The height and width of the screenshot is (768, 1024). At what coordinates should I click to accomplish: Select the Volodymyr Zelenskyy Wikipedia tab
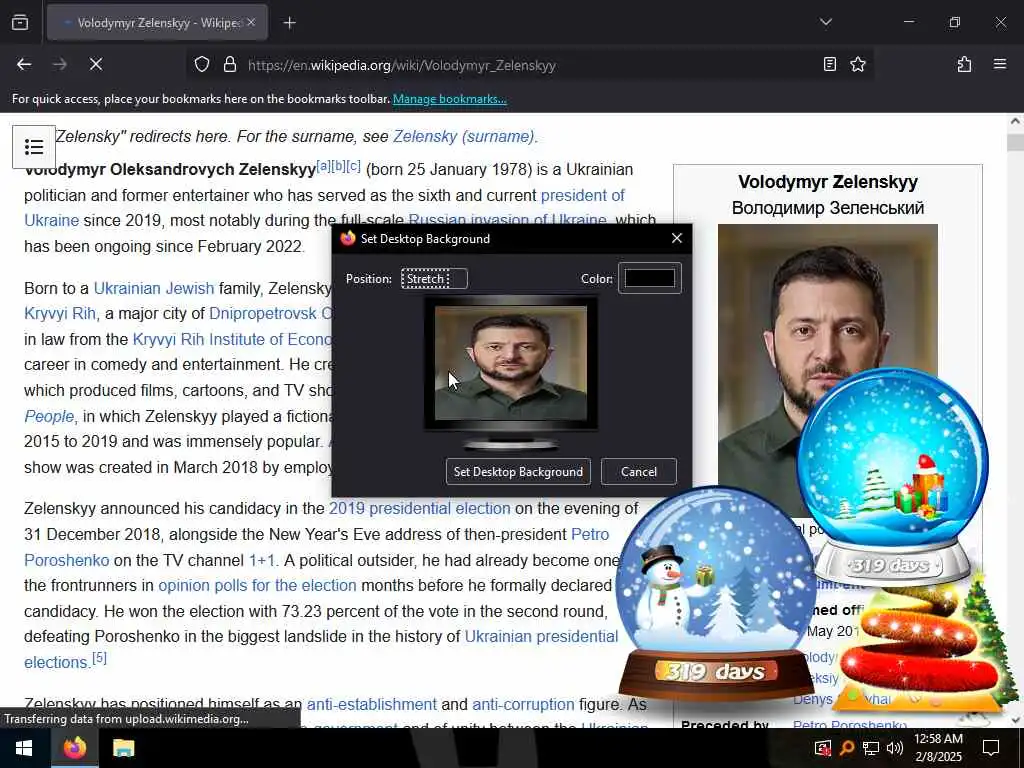pyautogui.click(x=157, y=23)
